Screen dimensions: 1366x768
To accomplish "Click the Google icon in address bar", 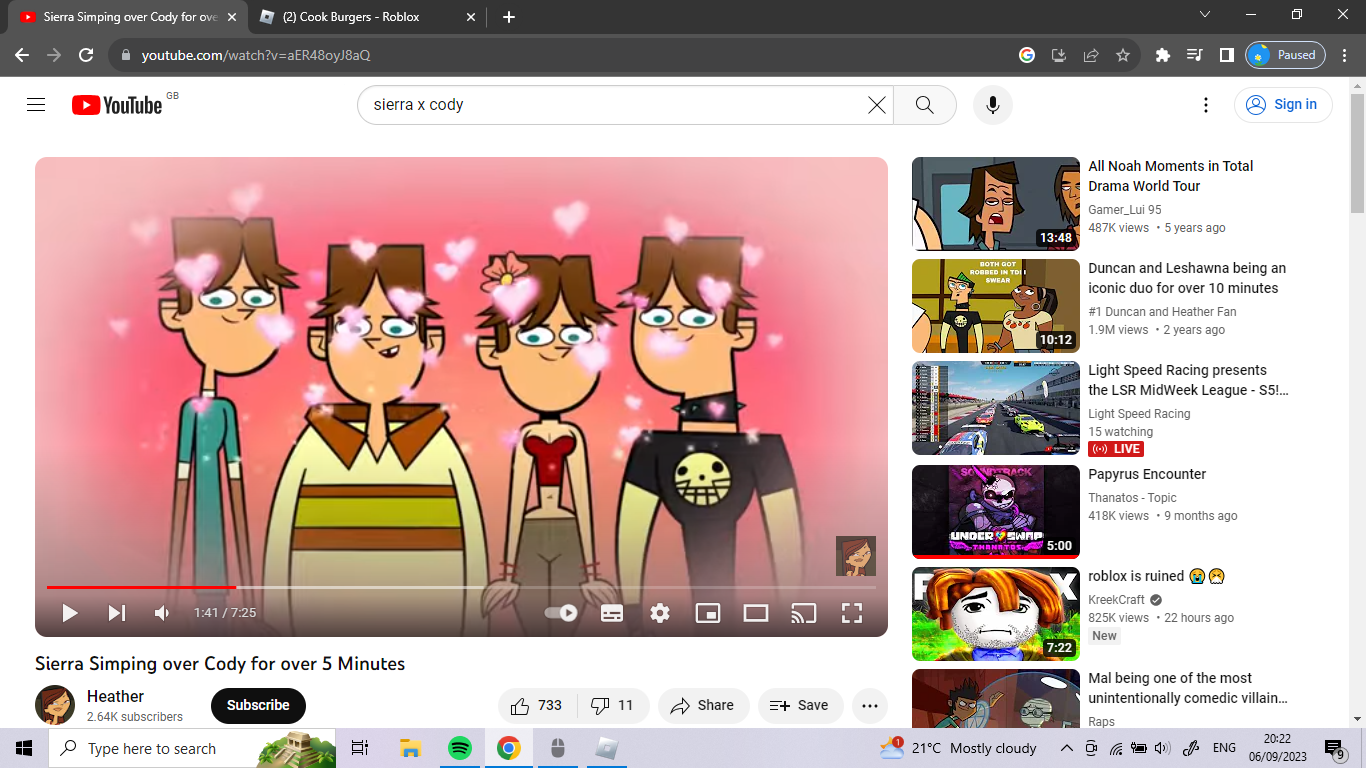I will pyautogui.click(x=1027, y=55).
